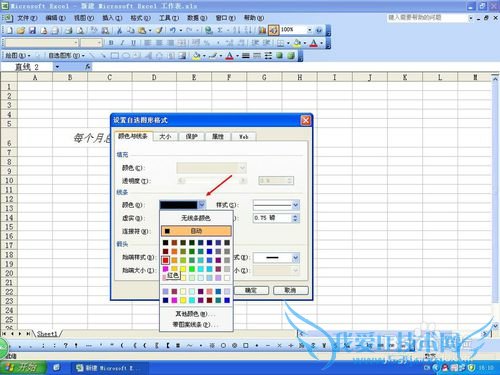Switch to the 大小 (Size) tab

165,137
